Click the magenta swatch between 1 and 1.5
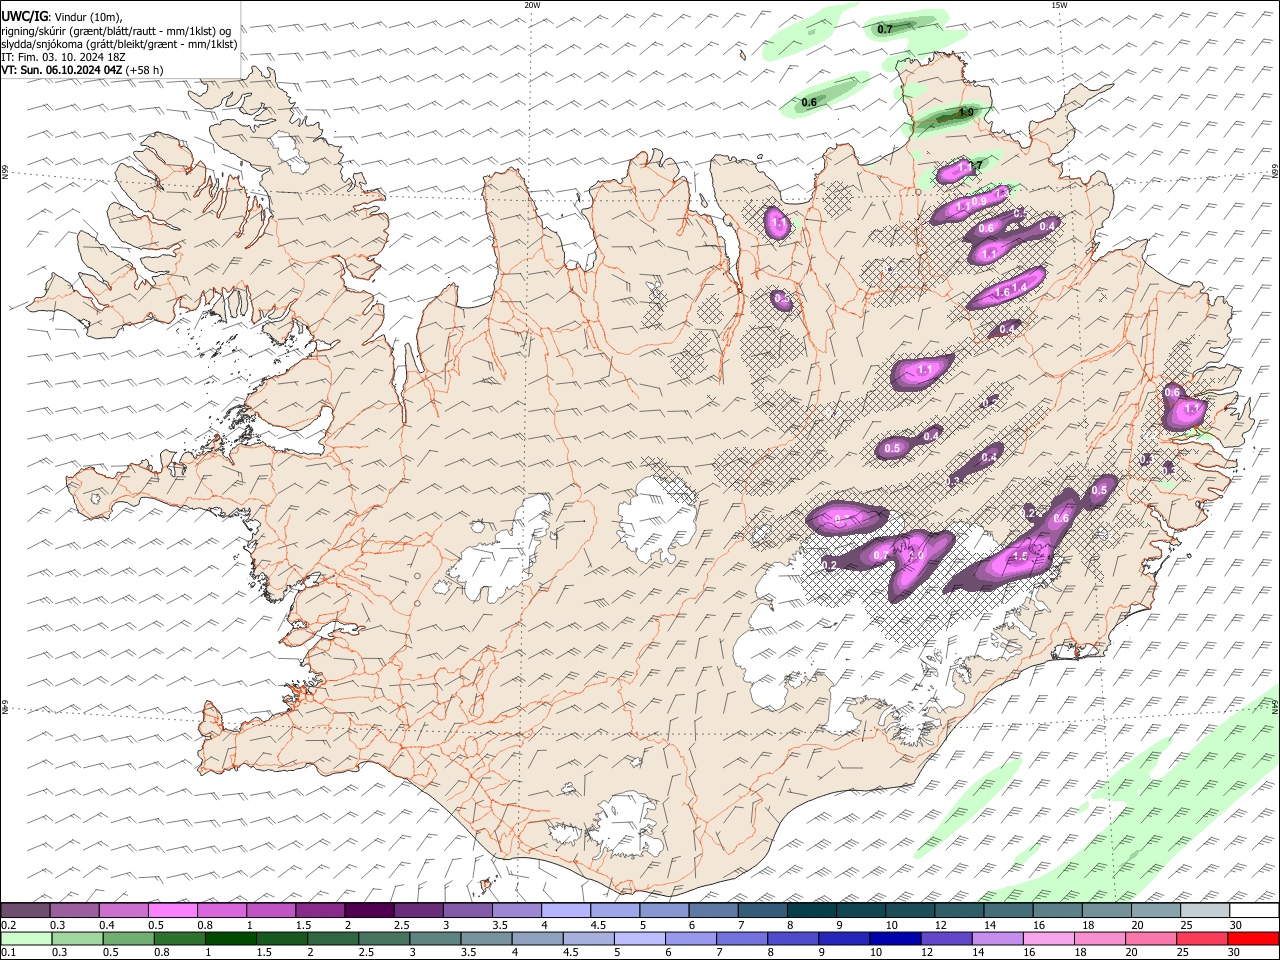The width and height of the screenshot is (1280, 960). point(271,911)
